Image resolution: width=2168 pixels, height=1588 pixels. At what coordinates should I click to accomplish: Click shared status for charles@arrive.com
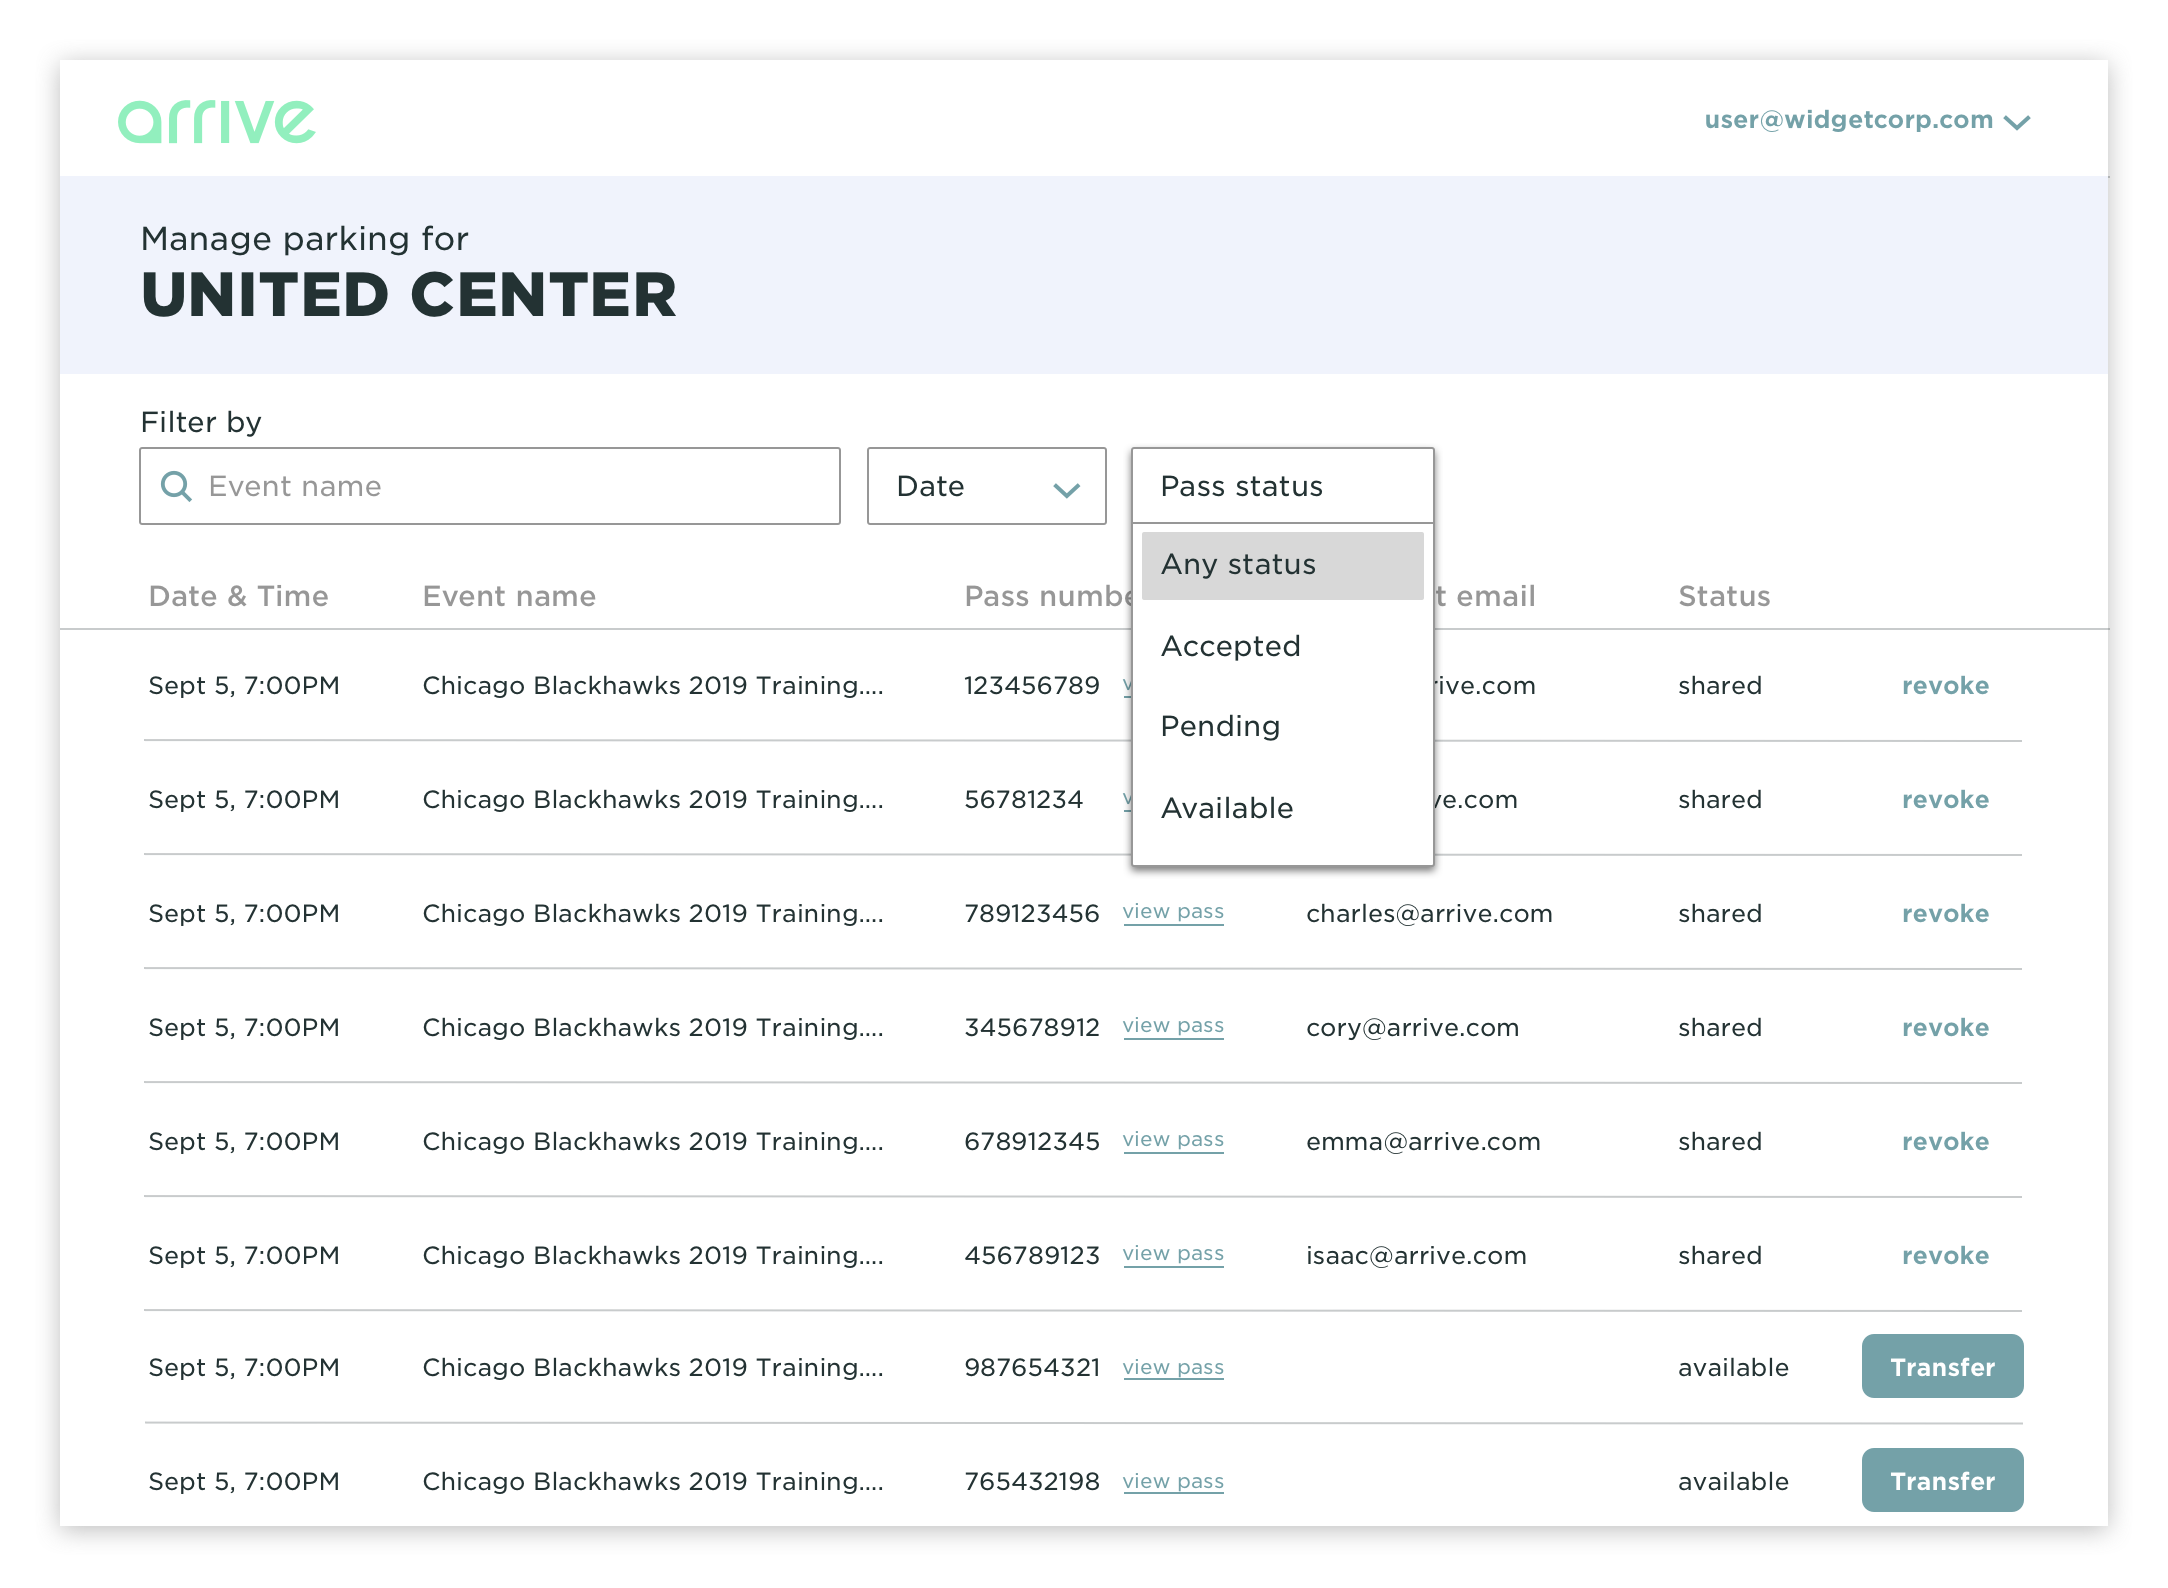coord(1720,914)
